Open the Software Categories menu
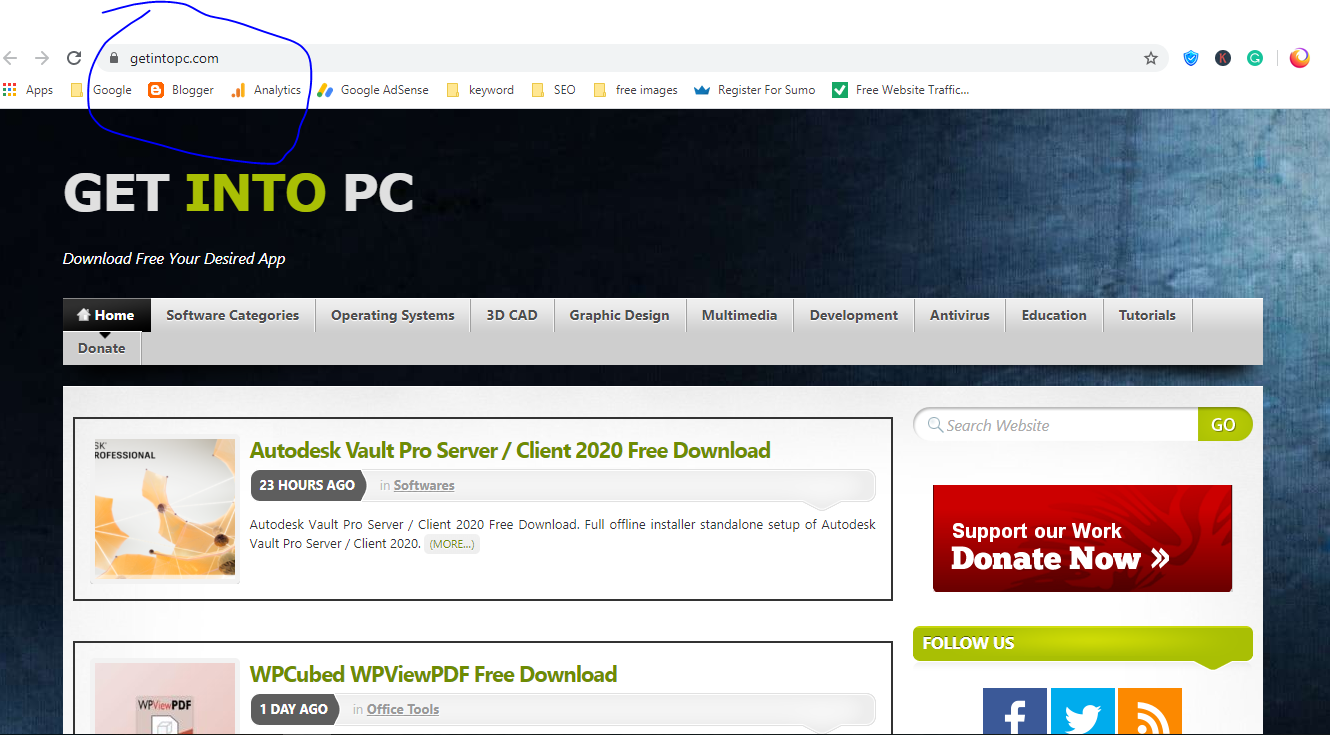The height and width of the screenshot is (735, 1330). [233, 315]
